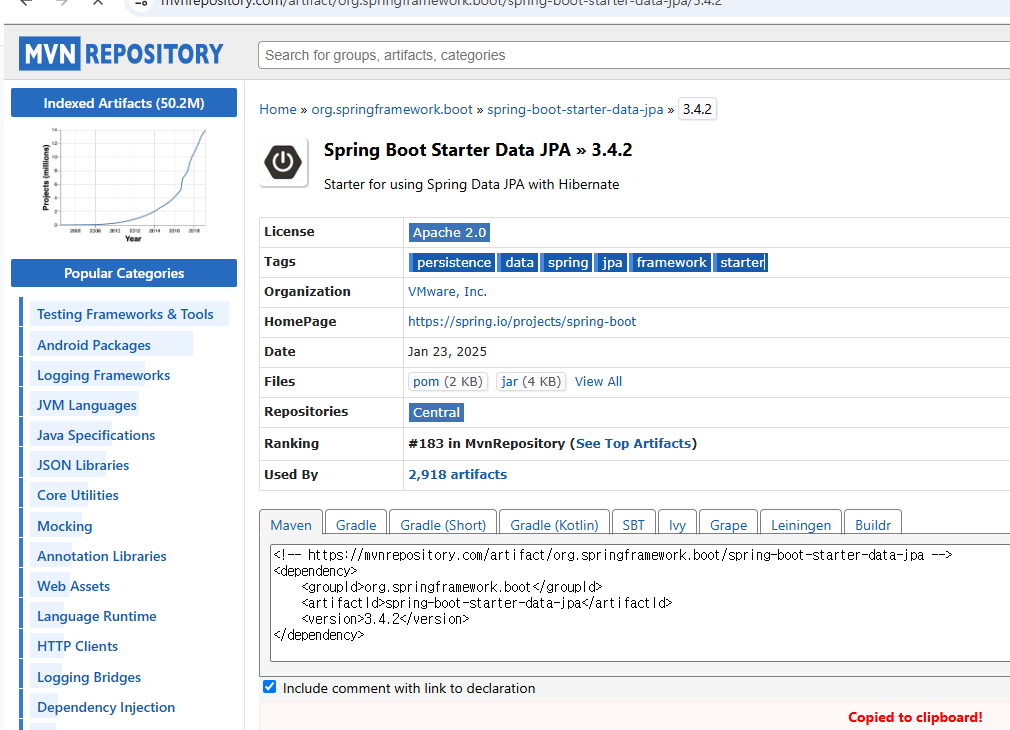Open the VMware, Inc. organization link
This screenshot has height=730, width=1010.
click(447, 292)
